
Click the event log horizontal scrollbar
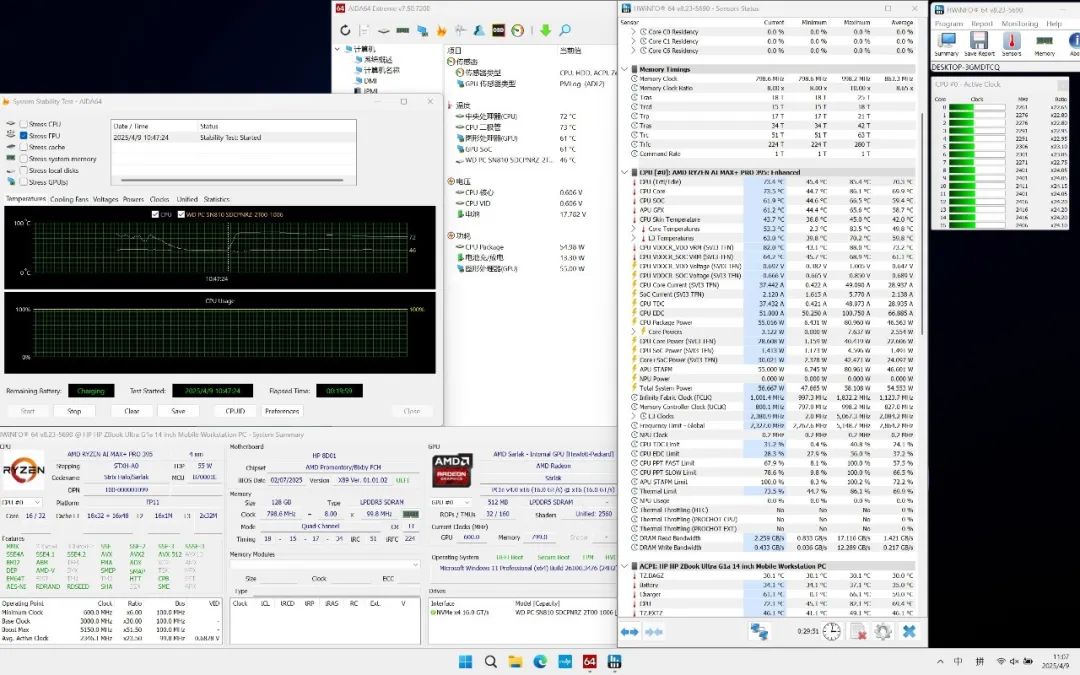point(232,180)
